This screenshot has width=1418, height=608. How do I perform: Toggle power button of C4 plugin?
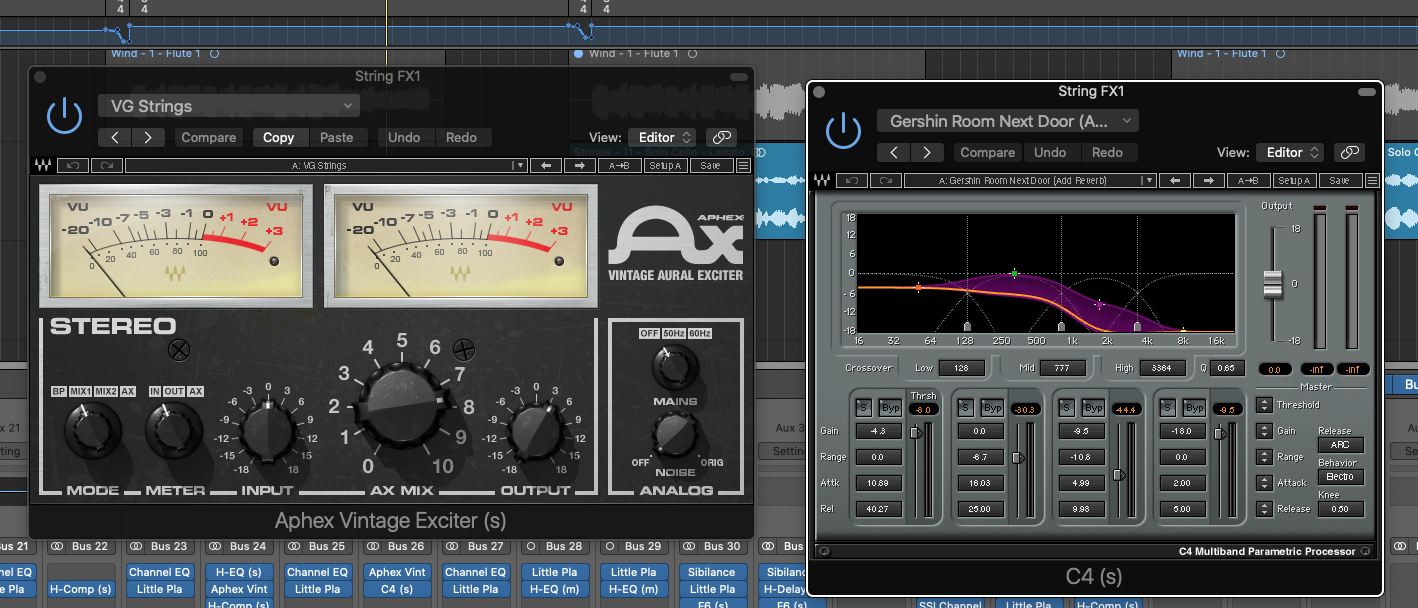843,130
